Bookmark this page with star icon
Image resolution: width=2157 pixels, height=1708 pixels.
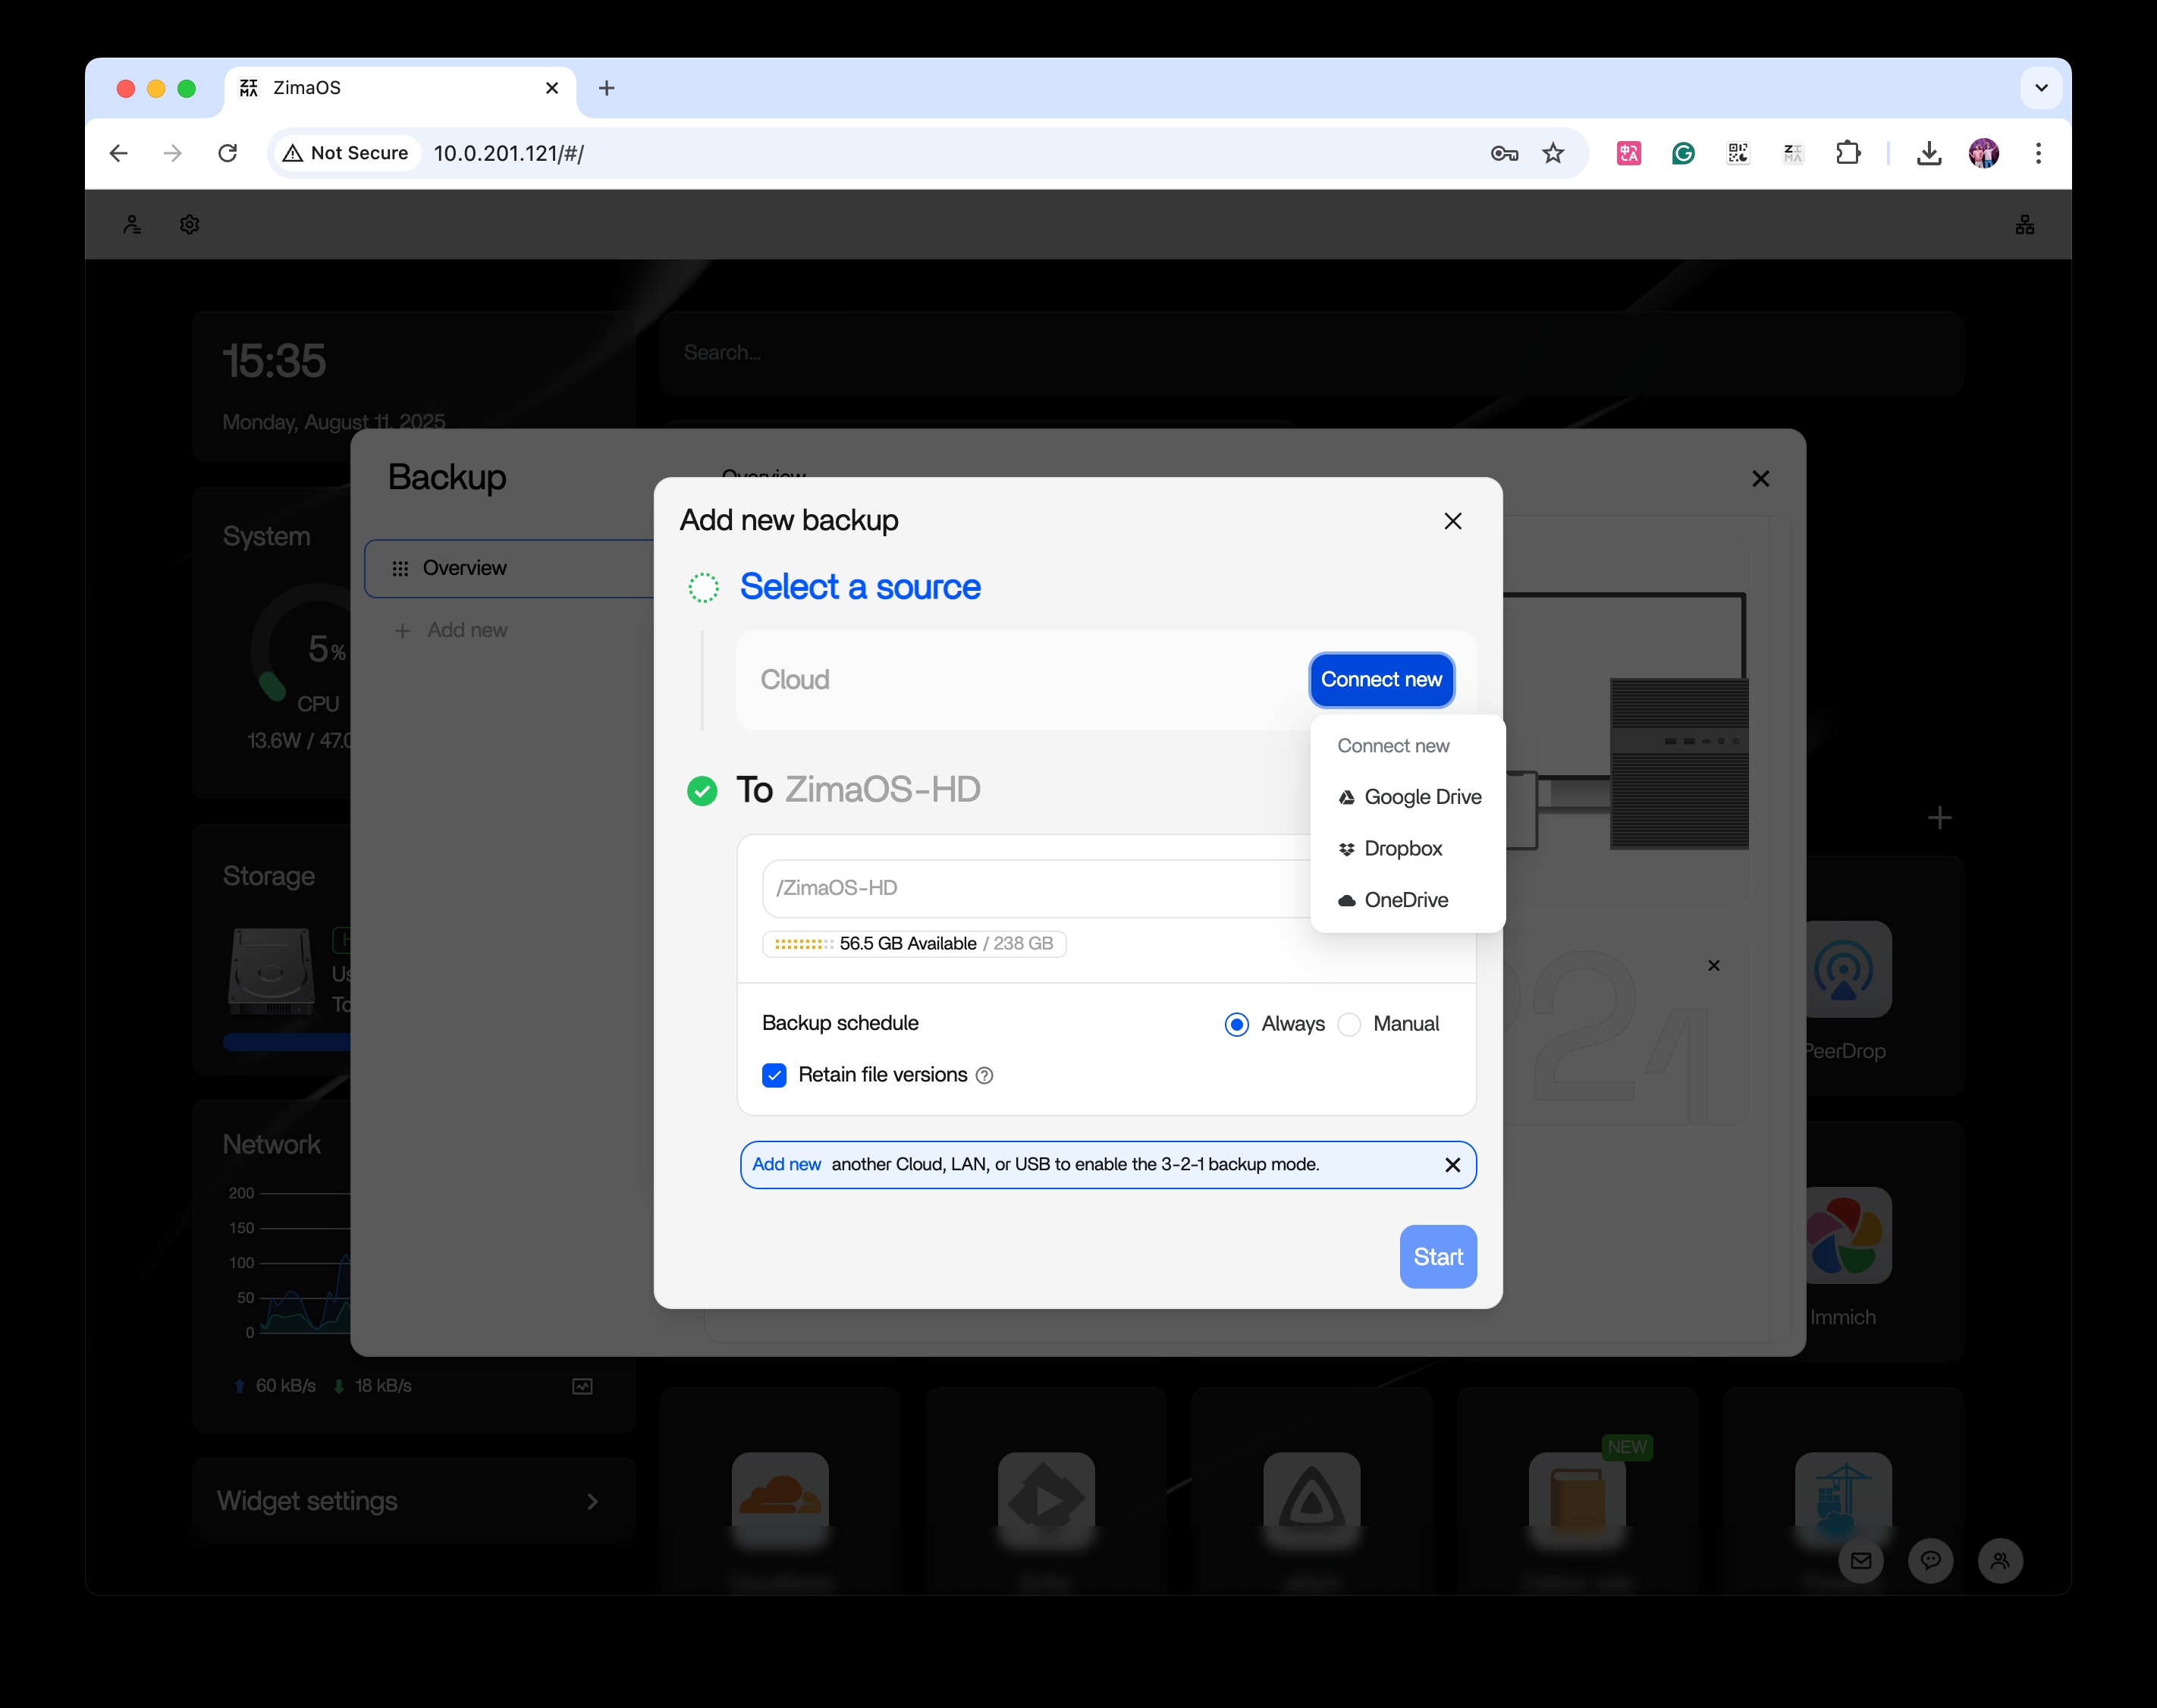click(x=1552, y=153)
